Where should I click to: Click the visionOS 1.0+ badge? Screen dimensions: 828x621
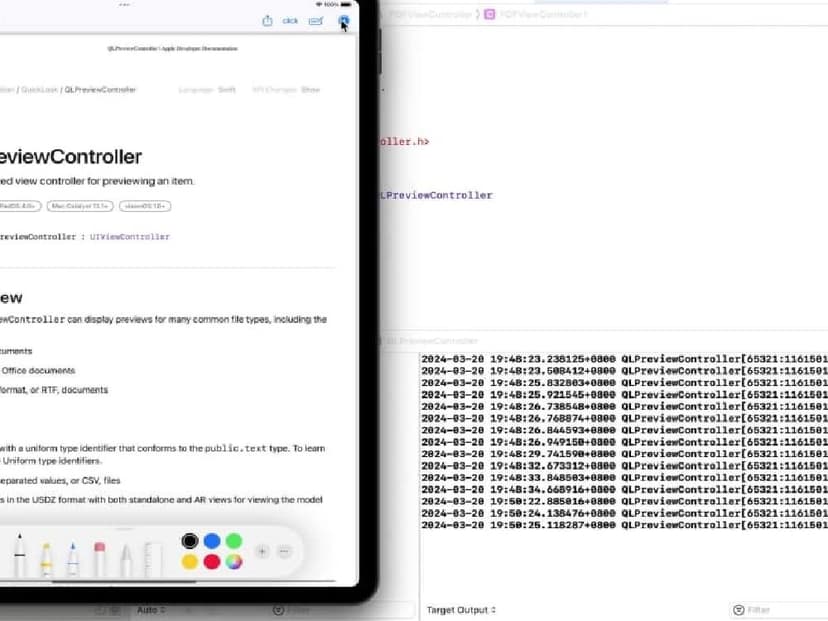pyautogui.click(x=145, y=206)
